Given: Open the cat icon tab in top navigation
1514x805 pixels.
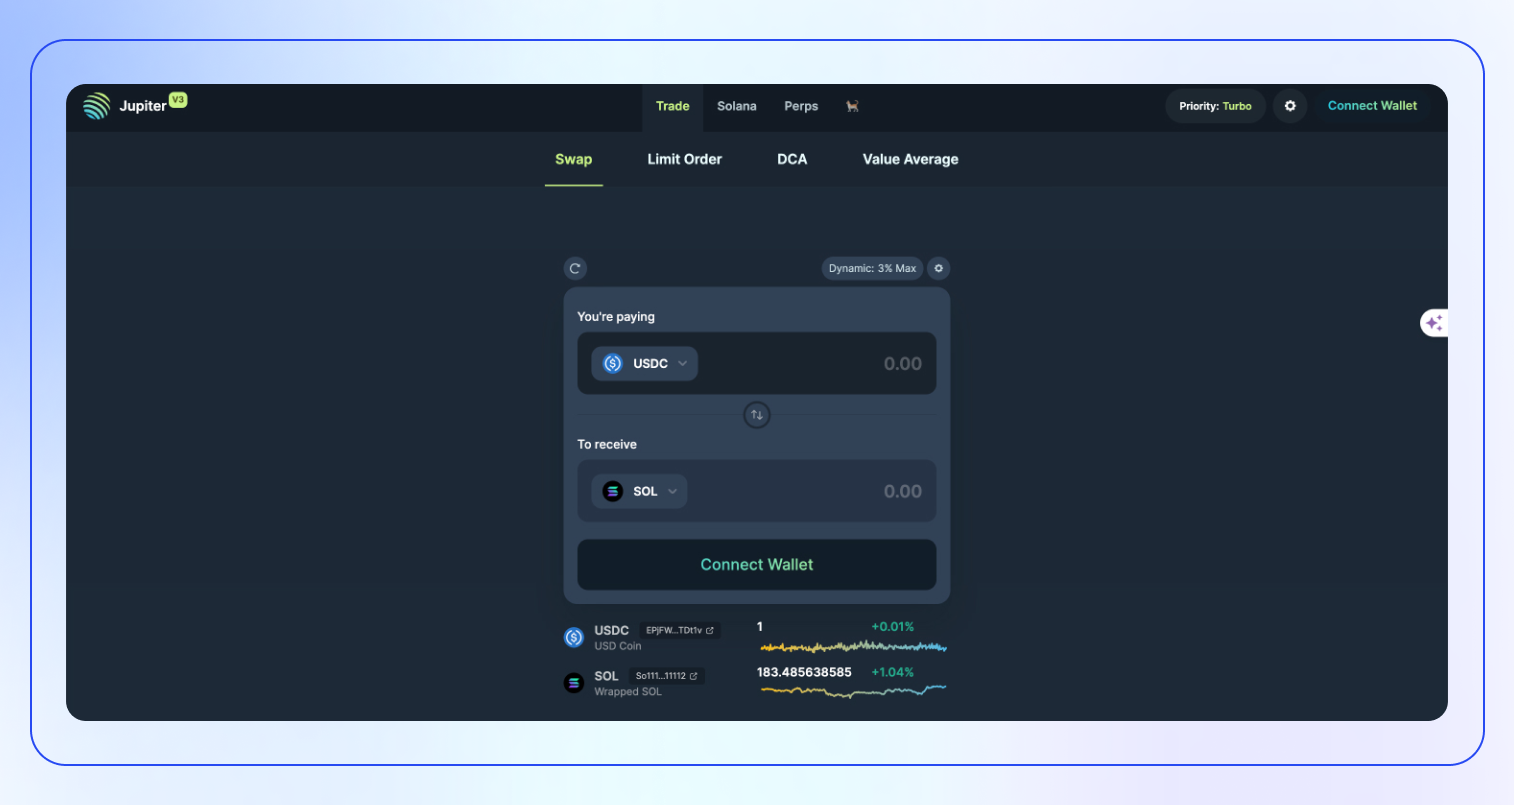Looking at the screenshot, I should point(852,106).
